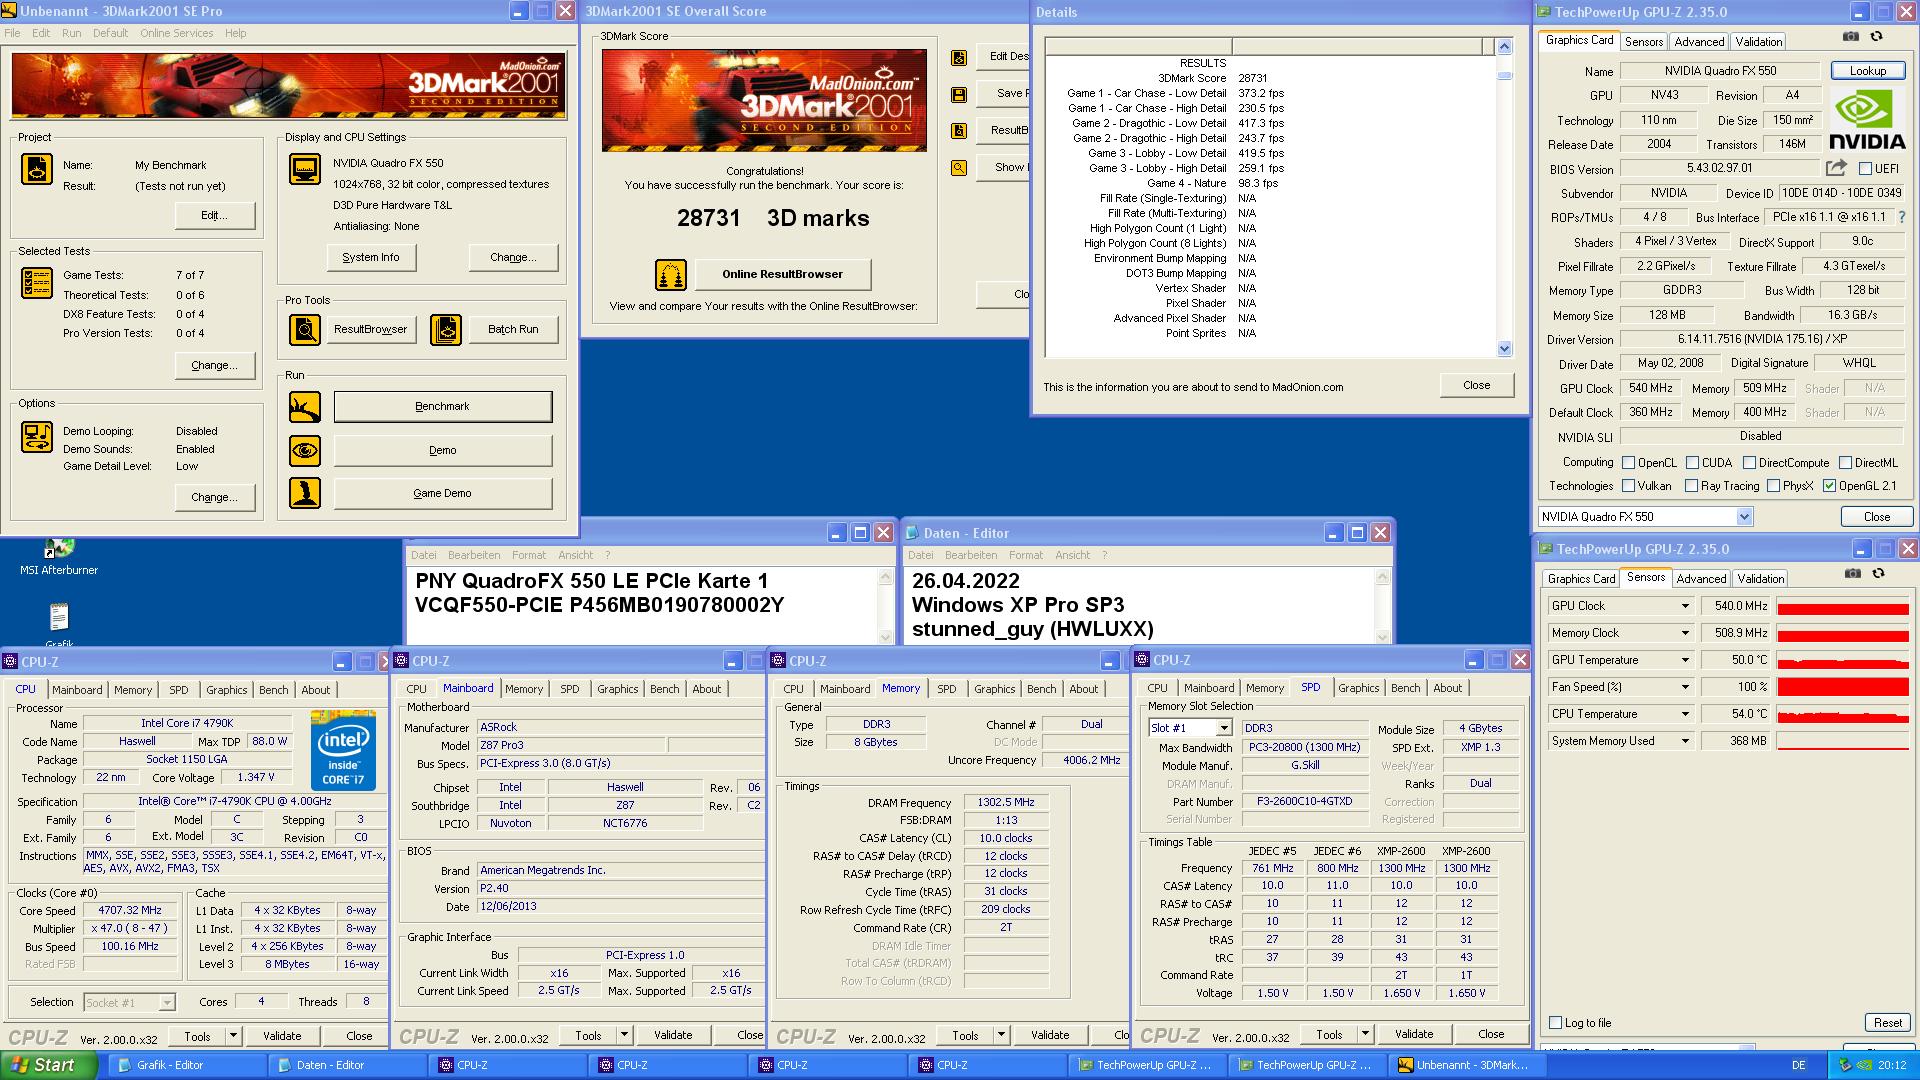Toggle the OpenCL checkbox
The width and height of the screenshot is (1920, 1080).
tap(1629, 463)
